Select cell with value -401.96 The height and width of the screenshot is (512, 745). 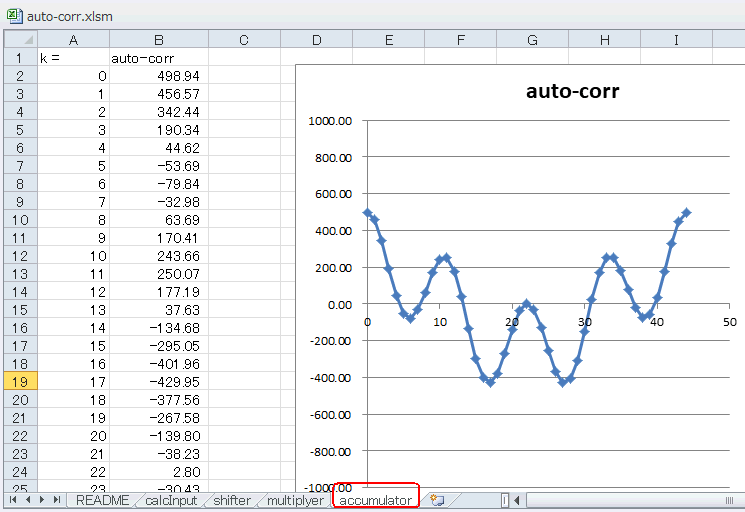point(159,364)
